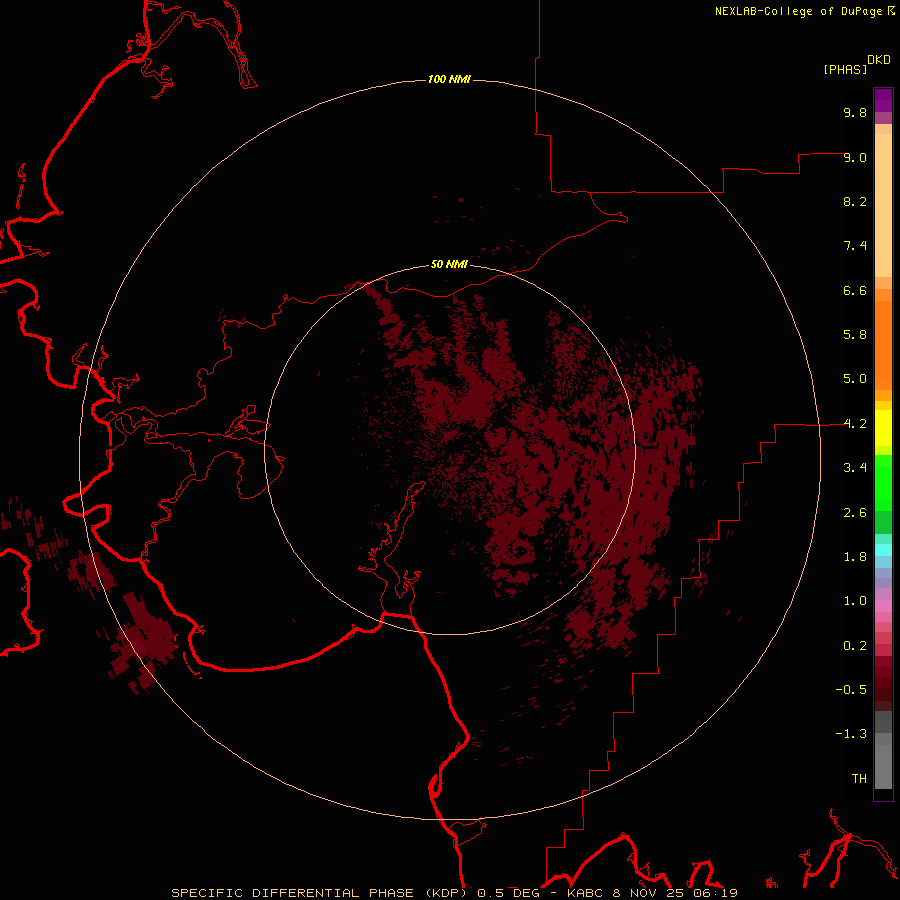Click the SPECIFIC DIFFERENTIAL PHASE (KDP) title text

pos(319,893)
